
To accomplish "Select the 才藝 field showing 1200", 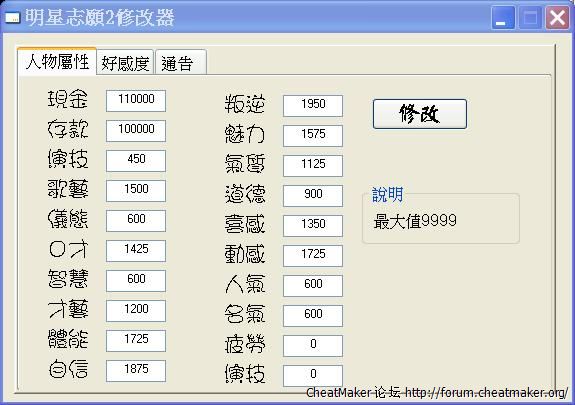I will coord(136,310).
